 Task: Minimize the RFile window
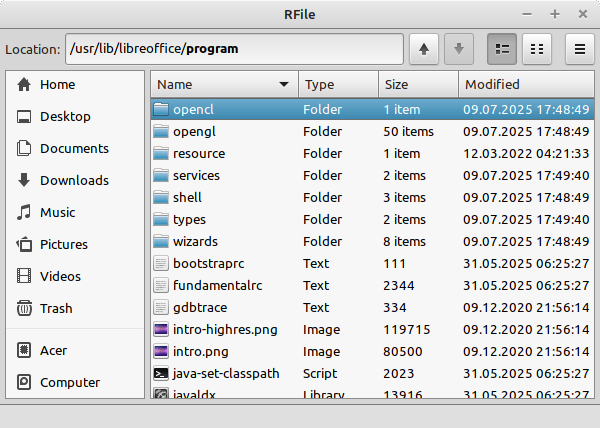[x=527, y=14]
